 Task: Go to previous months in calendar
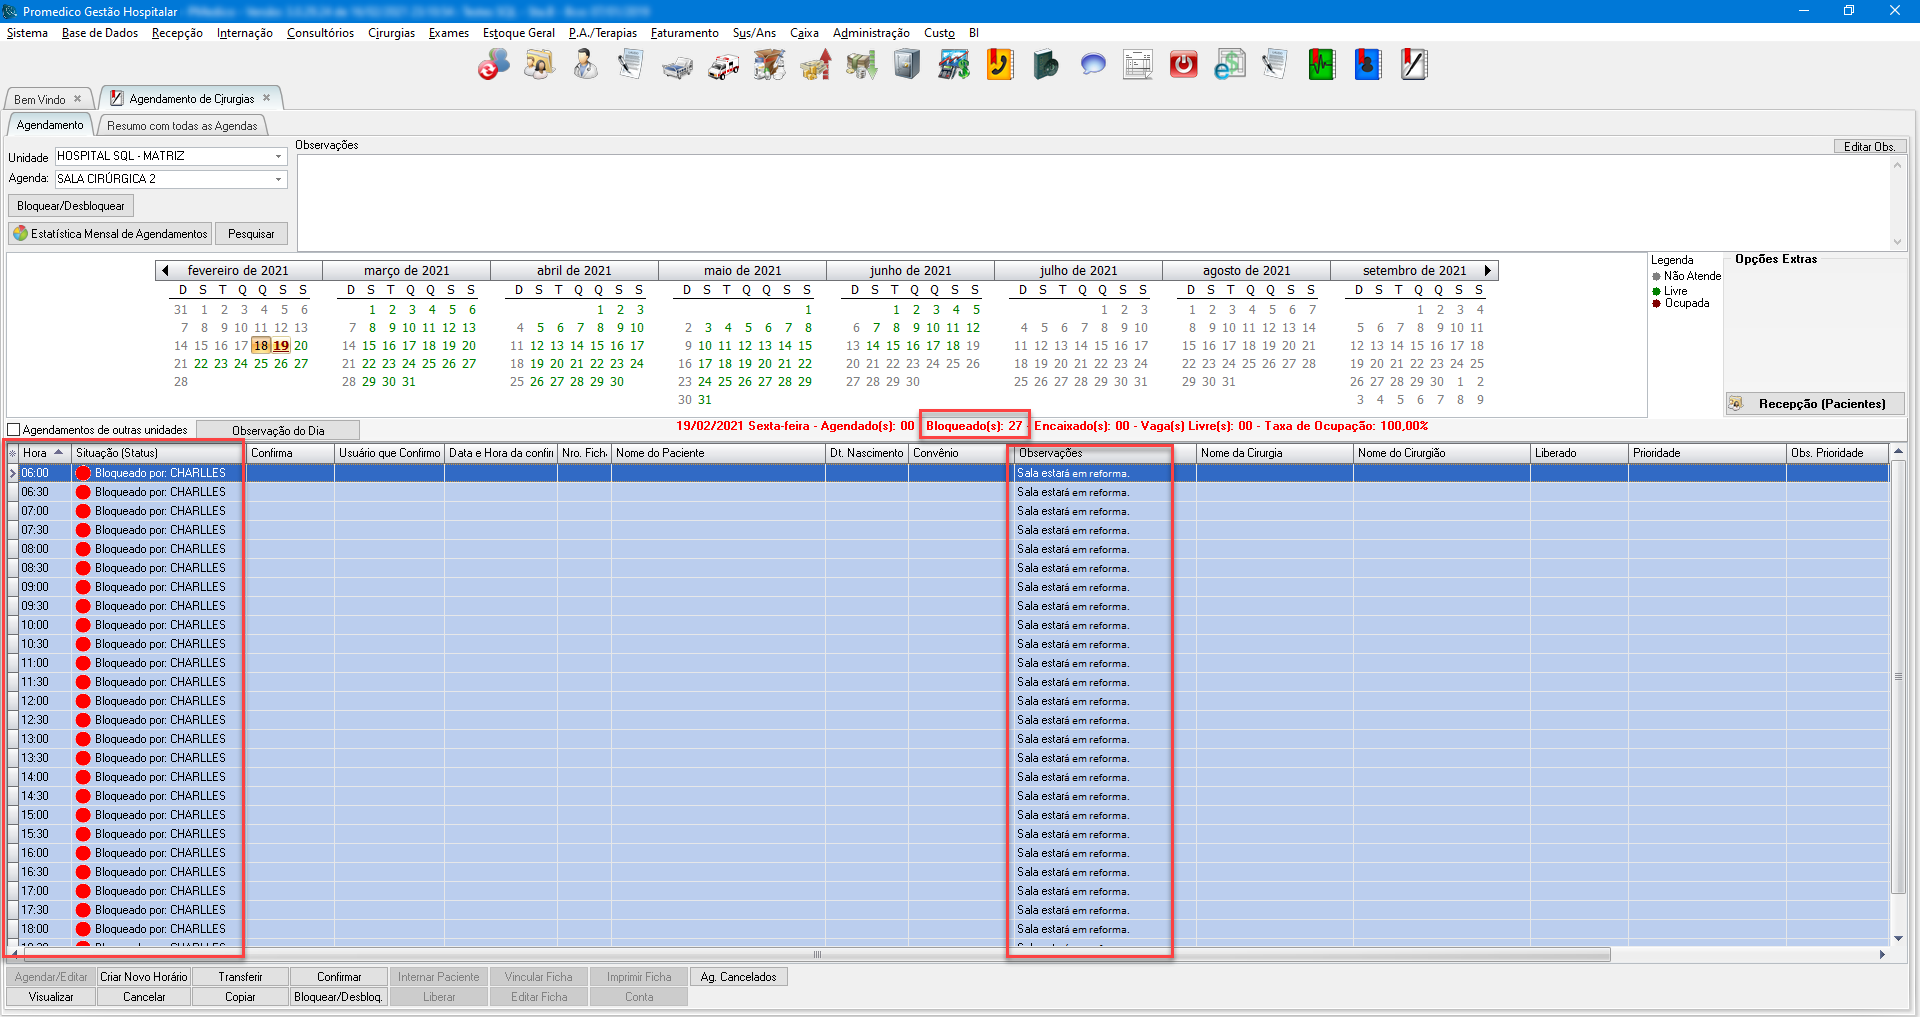[x=165, y=270]
